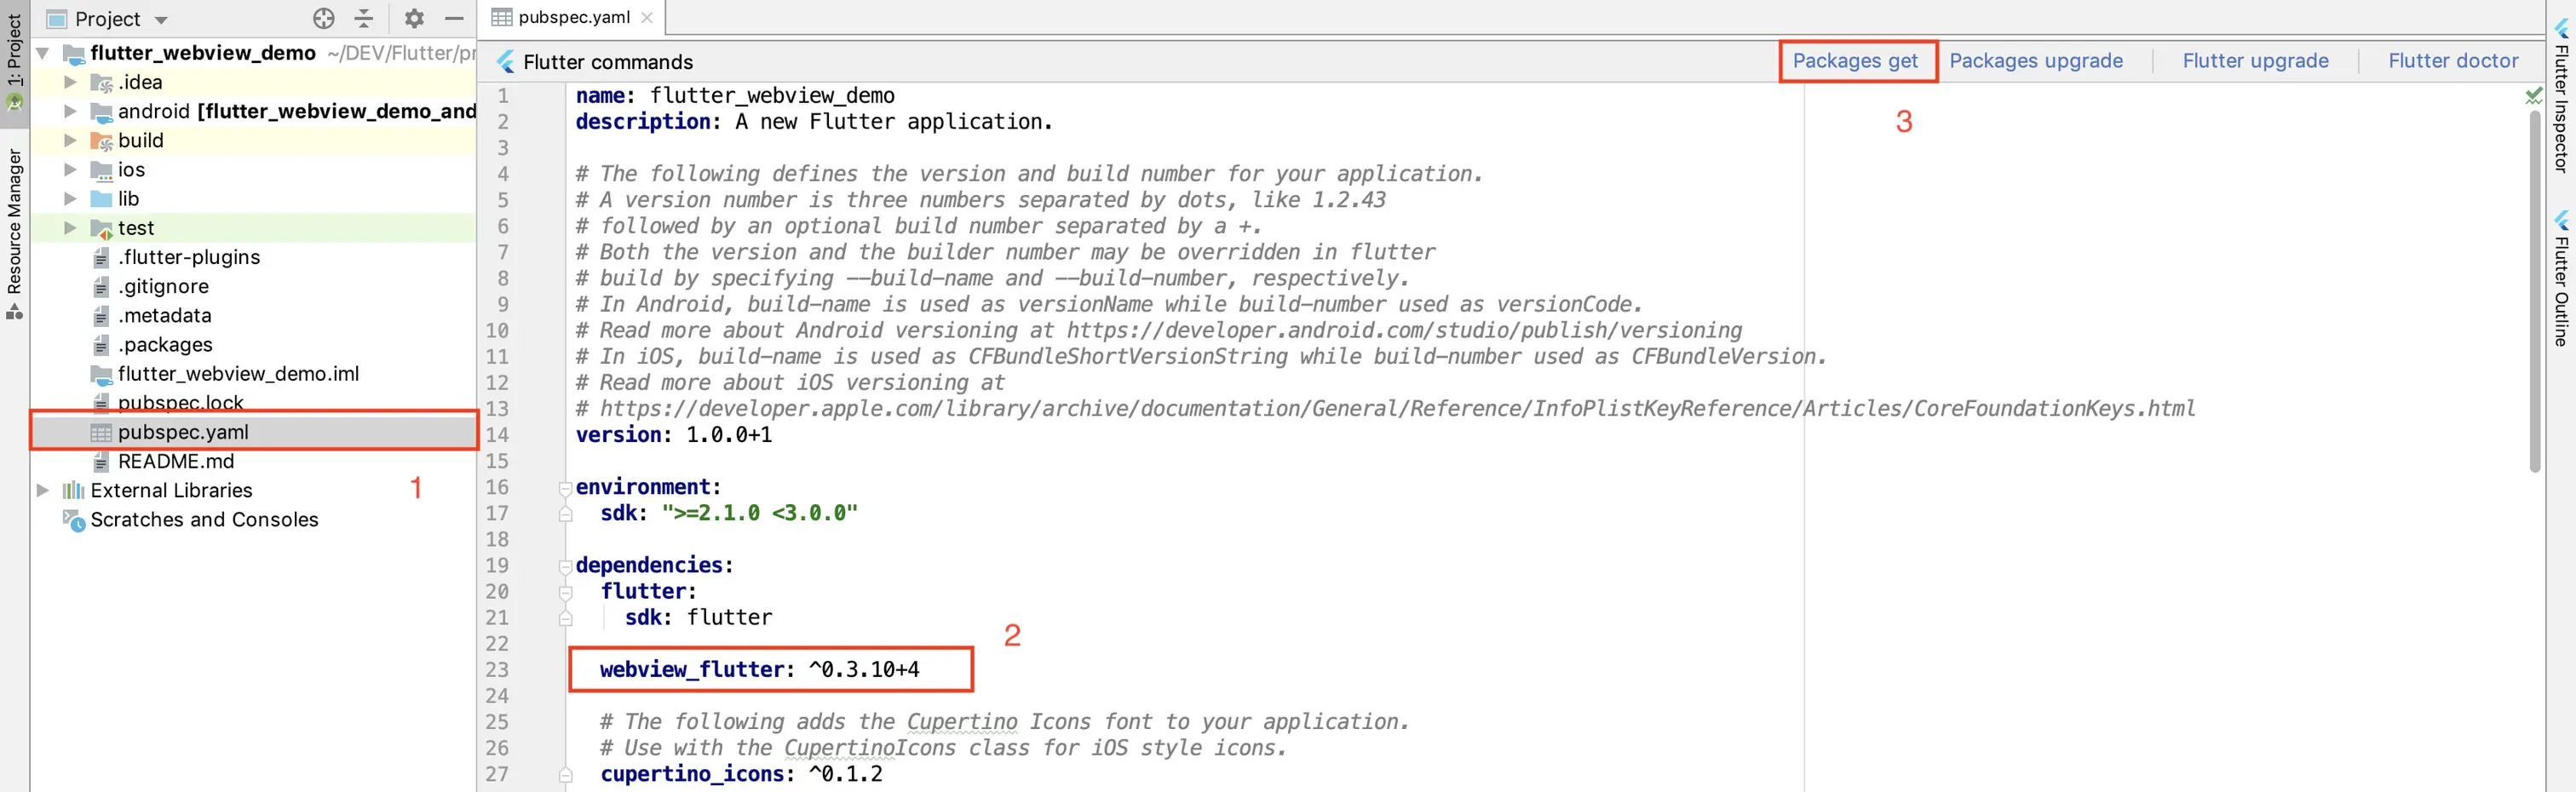This screenshot has height=792, width=2576.
Task: Open the Project panel settings gear
Action: (x=414, y=18)
